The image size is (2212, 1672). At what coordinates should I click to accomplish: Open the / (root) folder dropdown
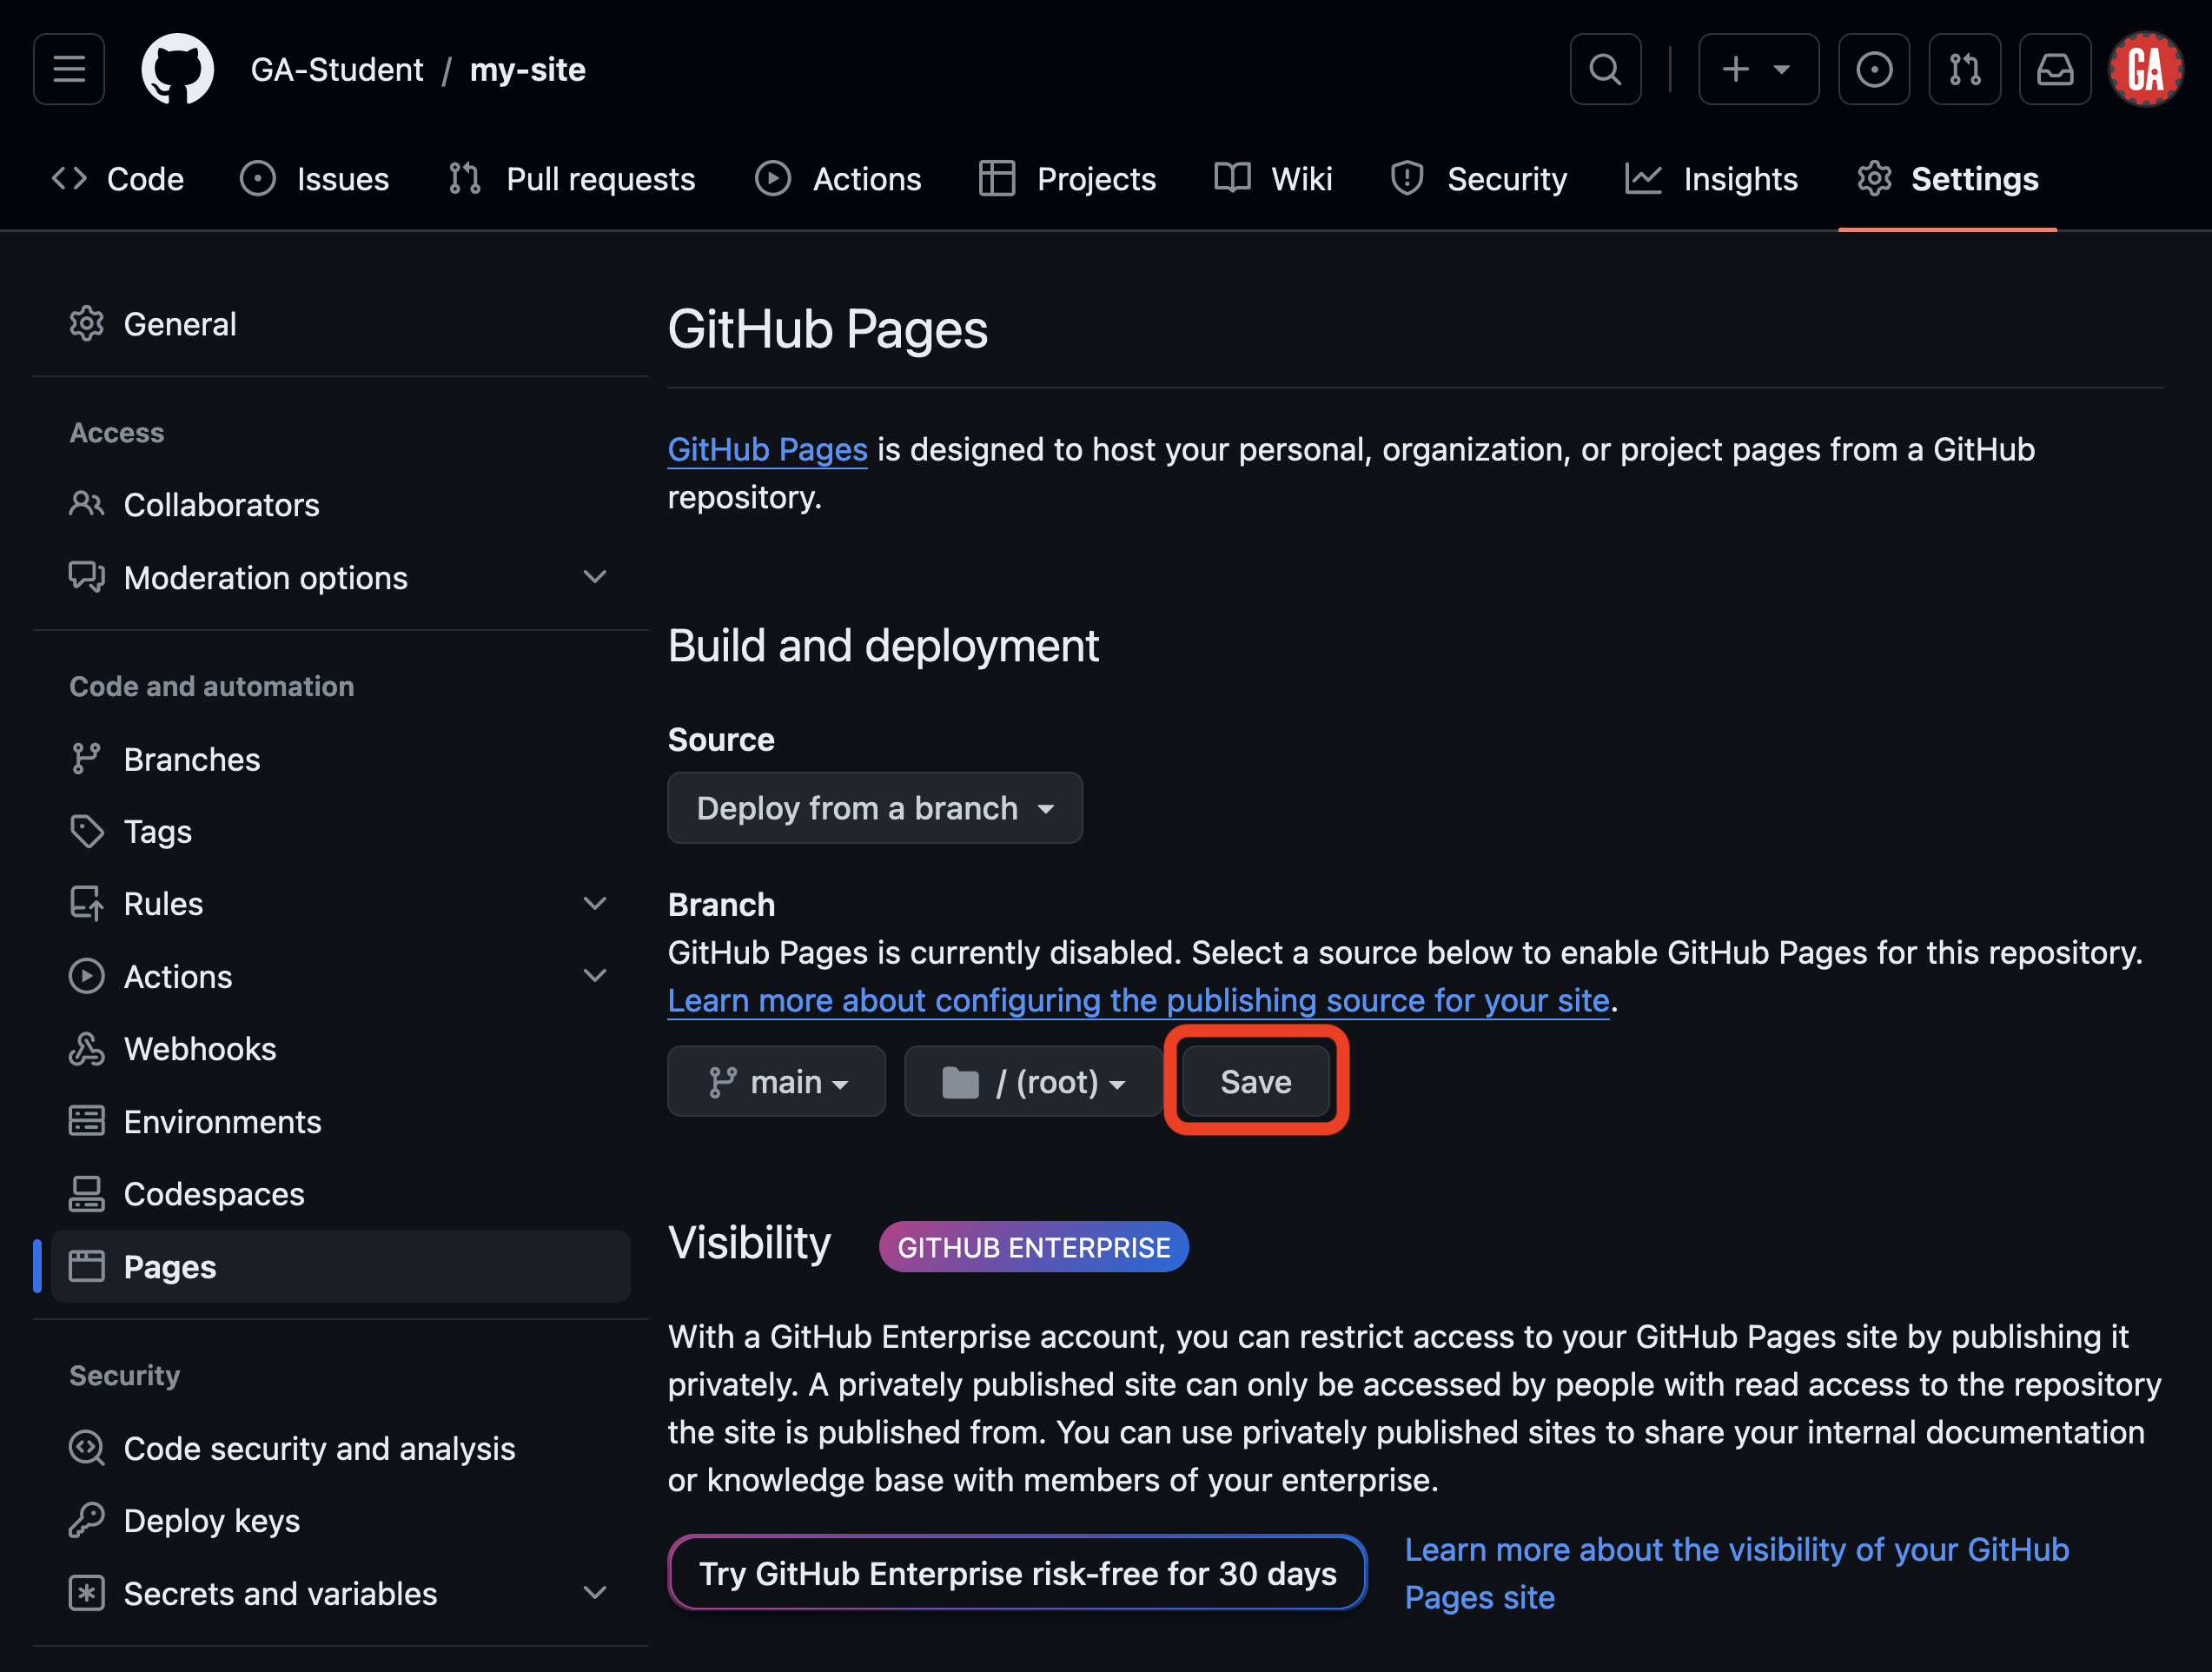pos(1032,1082)
